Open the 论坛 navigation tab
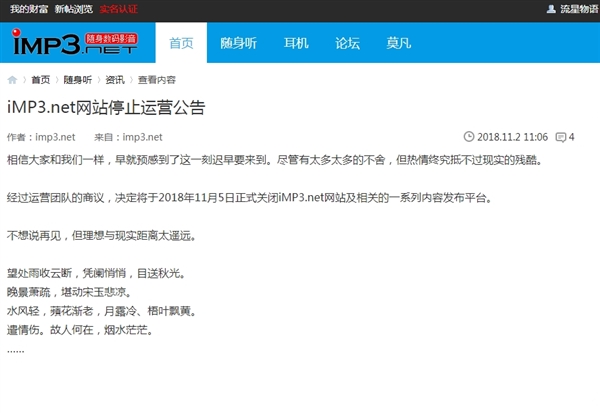Viewport: 600px width, 413px height. pyautogui.click(x=347, y=42)
